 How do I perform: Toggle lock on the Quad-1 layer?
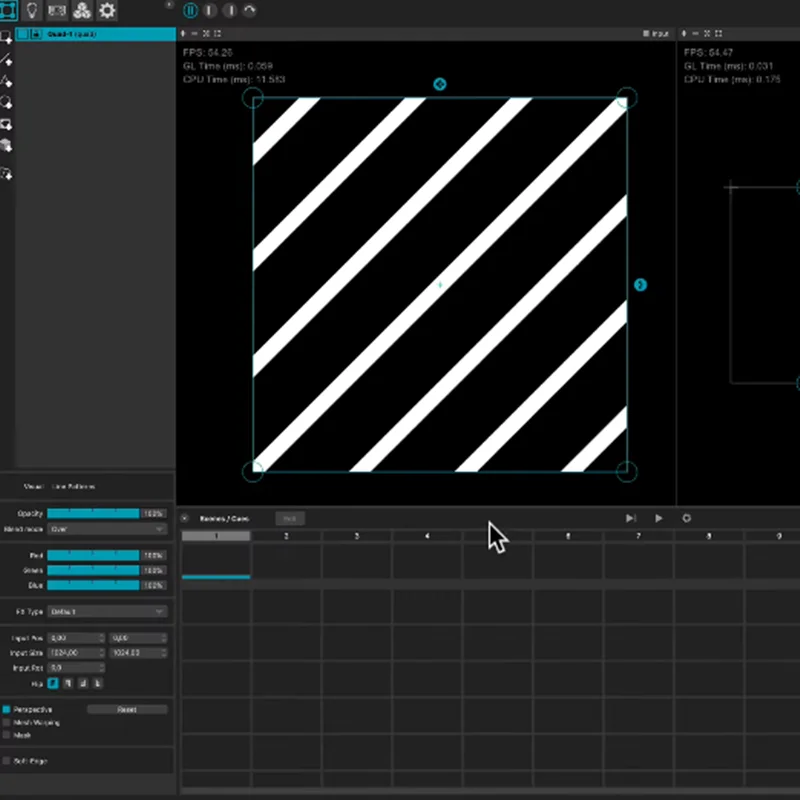36,34
